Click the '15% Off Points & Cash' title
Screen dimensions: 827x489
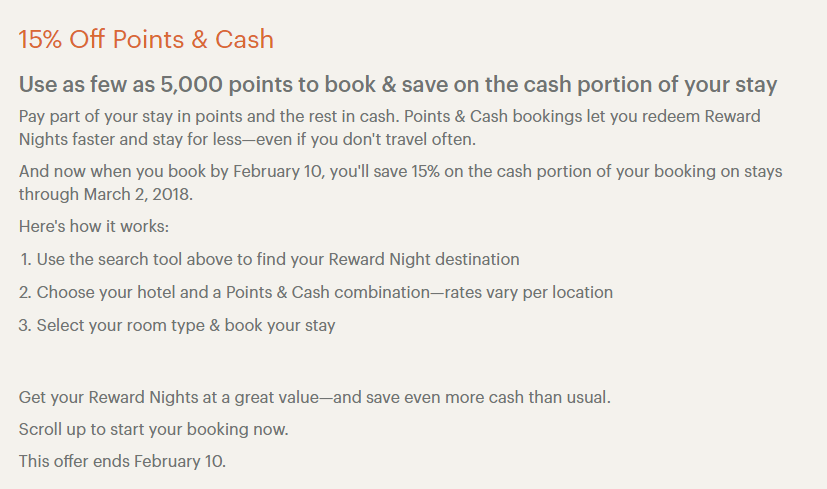pos(146,40)
